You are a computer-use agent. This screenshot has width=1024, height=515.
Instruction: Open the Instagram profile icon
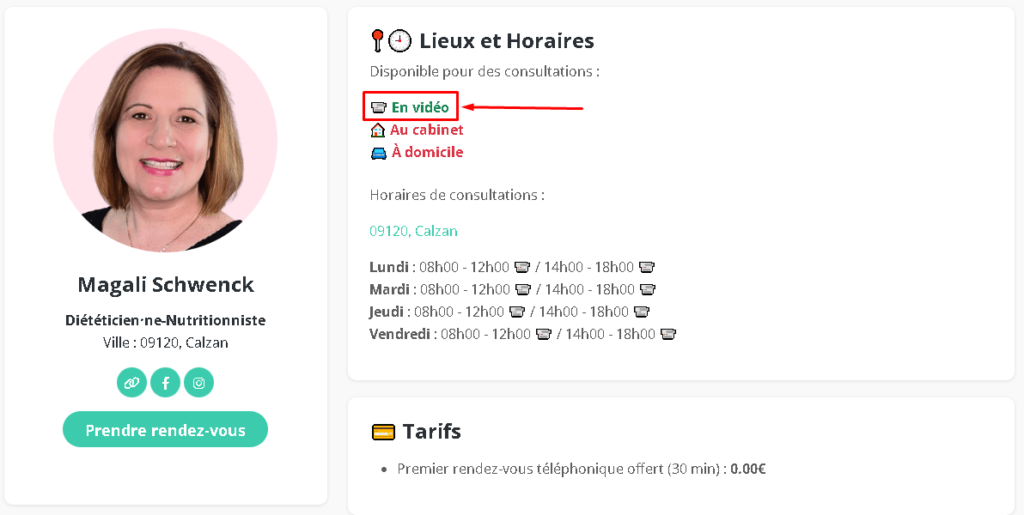click(199, 382)
